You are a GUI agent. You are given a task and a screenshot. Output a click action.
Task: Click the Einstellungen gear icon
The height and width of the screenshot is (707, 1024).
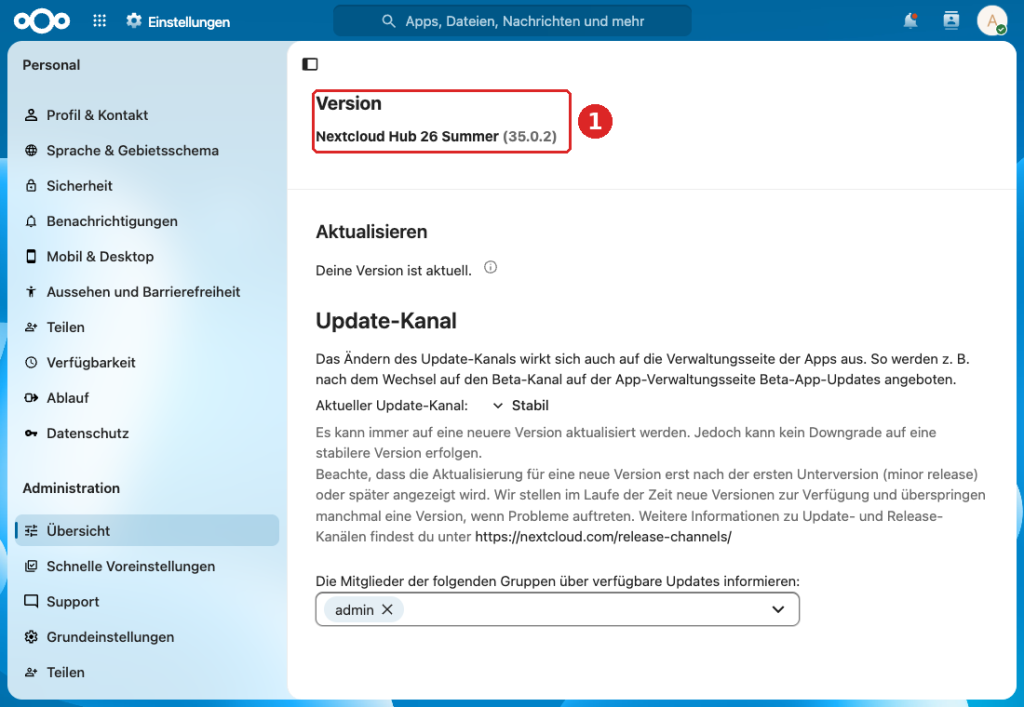(134, 21)
